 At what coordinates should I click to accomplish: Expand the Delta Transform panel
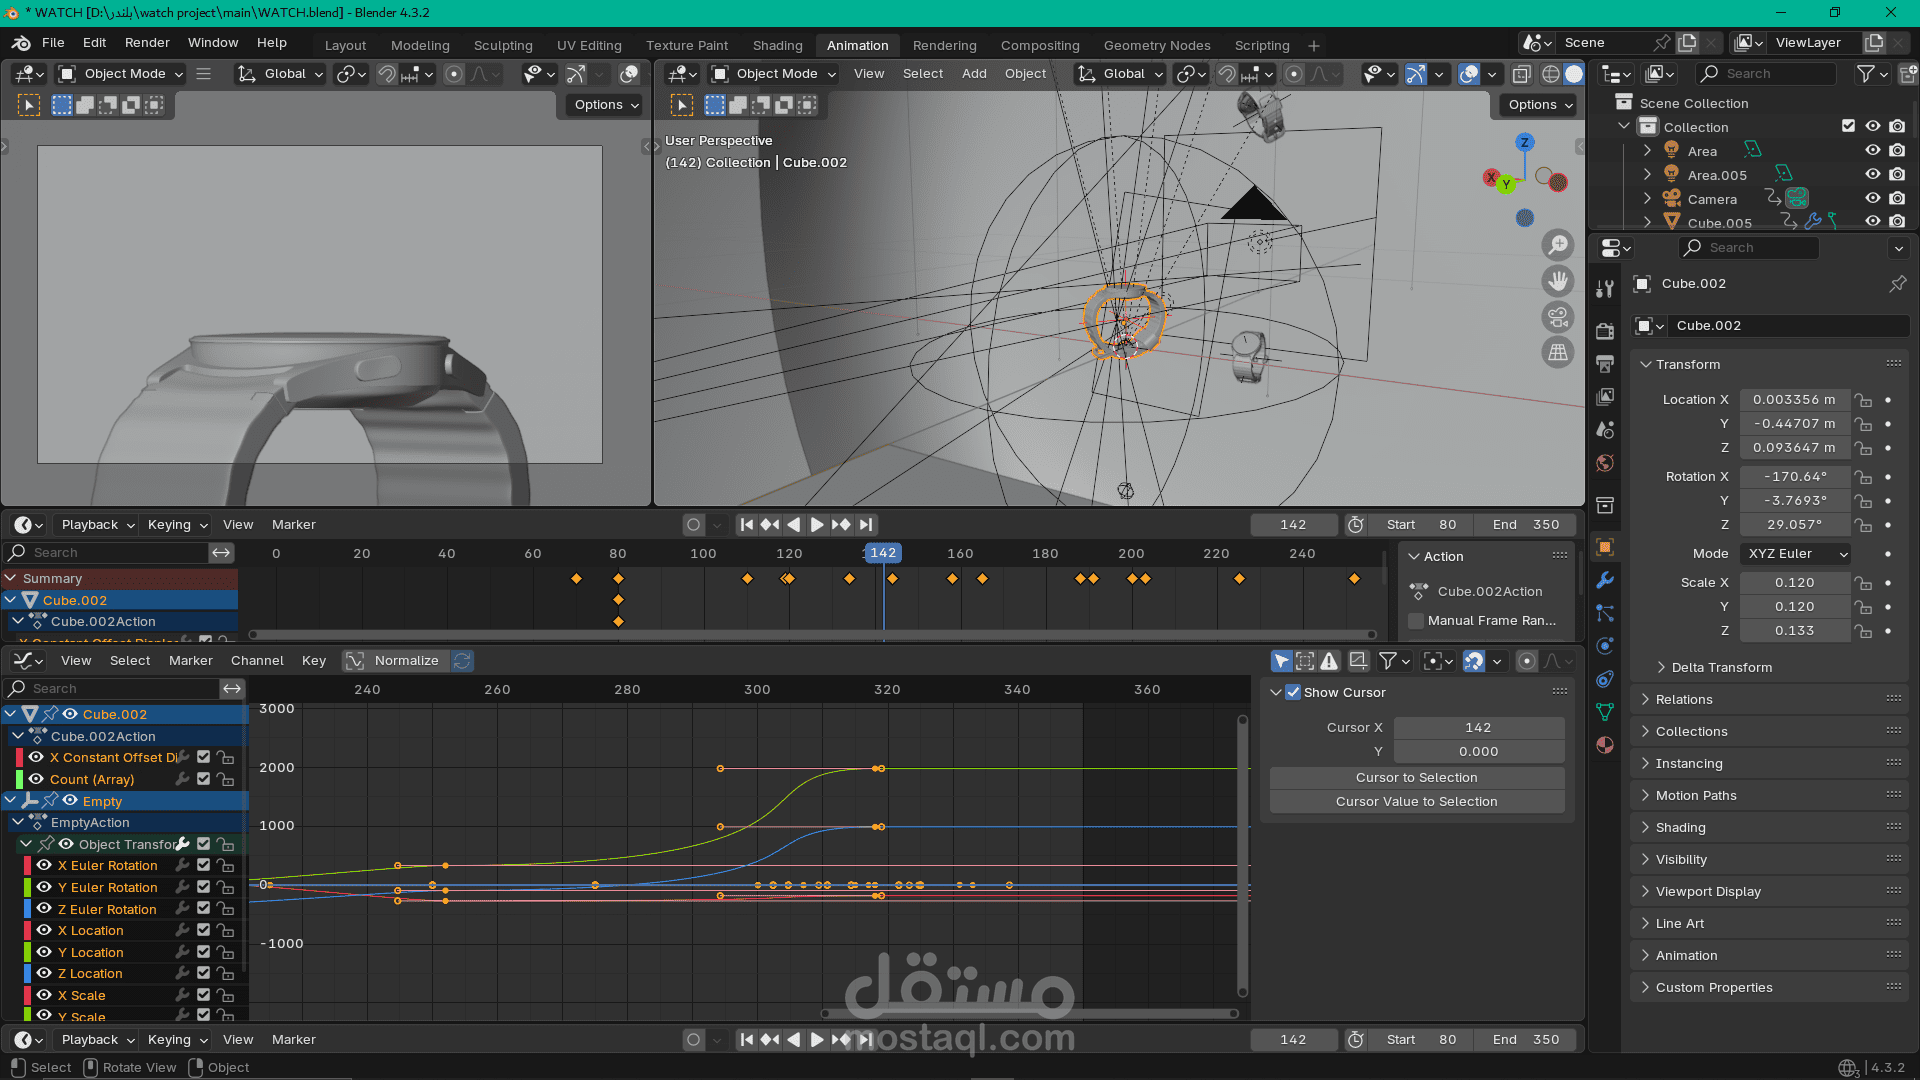click(1720, 668)
